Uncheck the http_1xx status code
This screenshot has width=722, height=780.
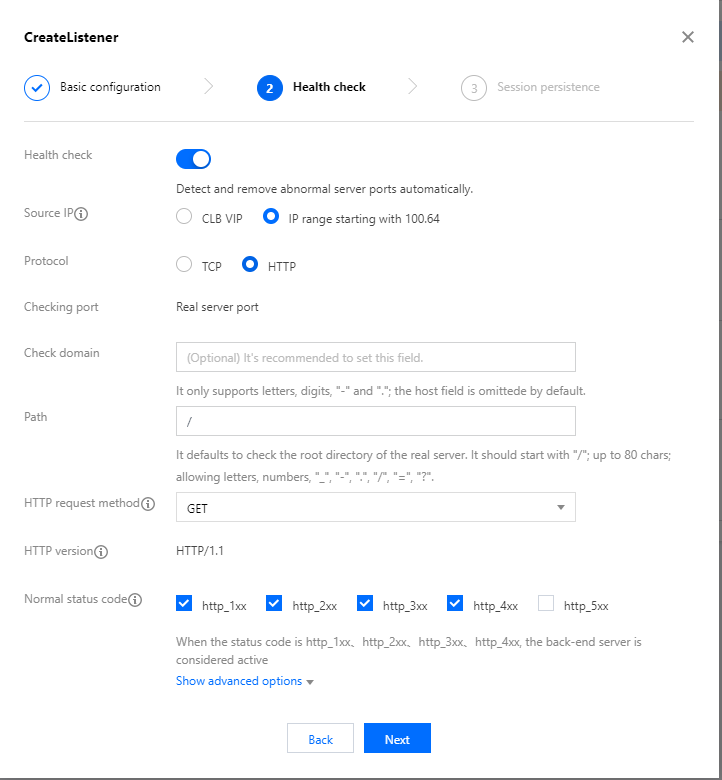pos(184,603)
